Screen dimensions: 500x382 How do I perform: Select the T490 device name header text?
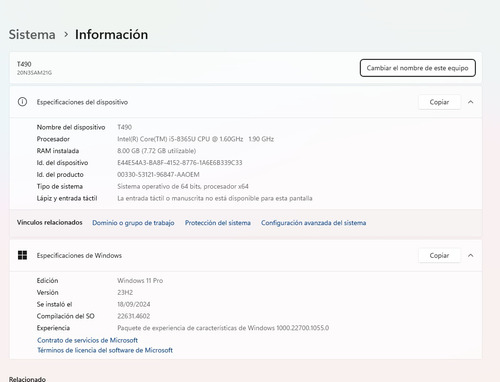click(24, 64)
